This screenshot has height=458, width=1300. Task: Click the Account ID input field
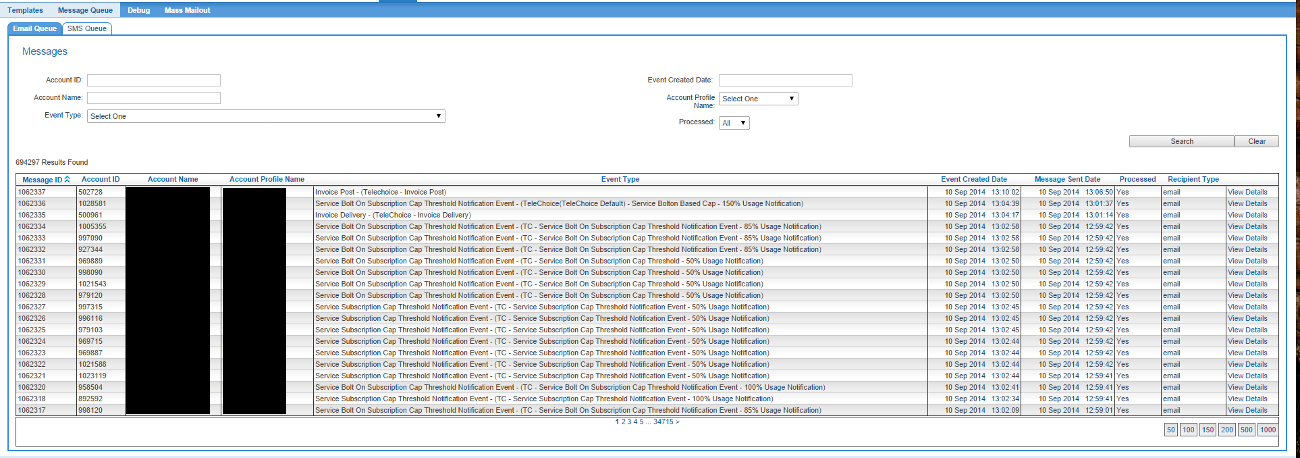(154, 80)
